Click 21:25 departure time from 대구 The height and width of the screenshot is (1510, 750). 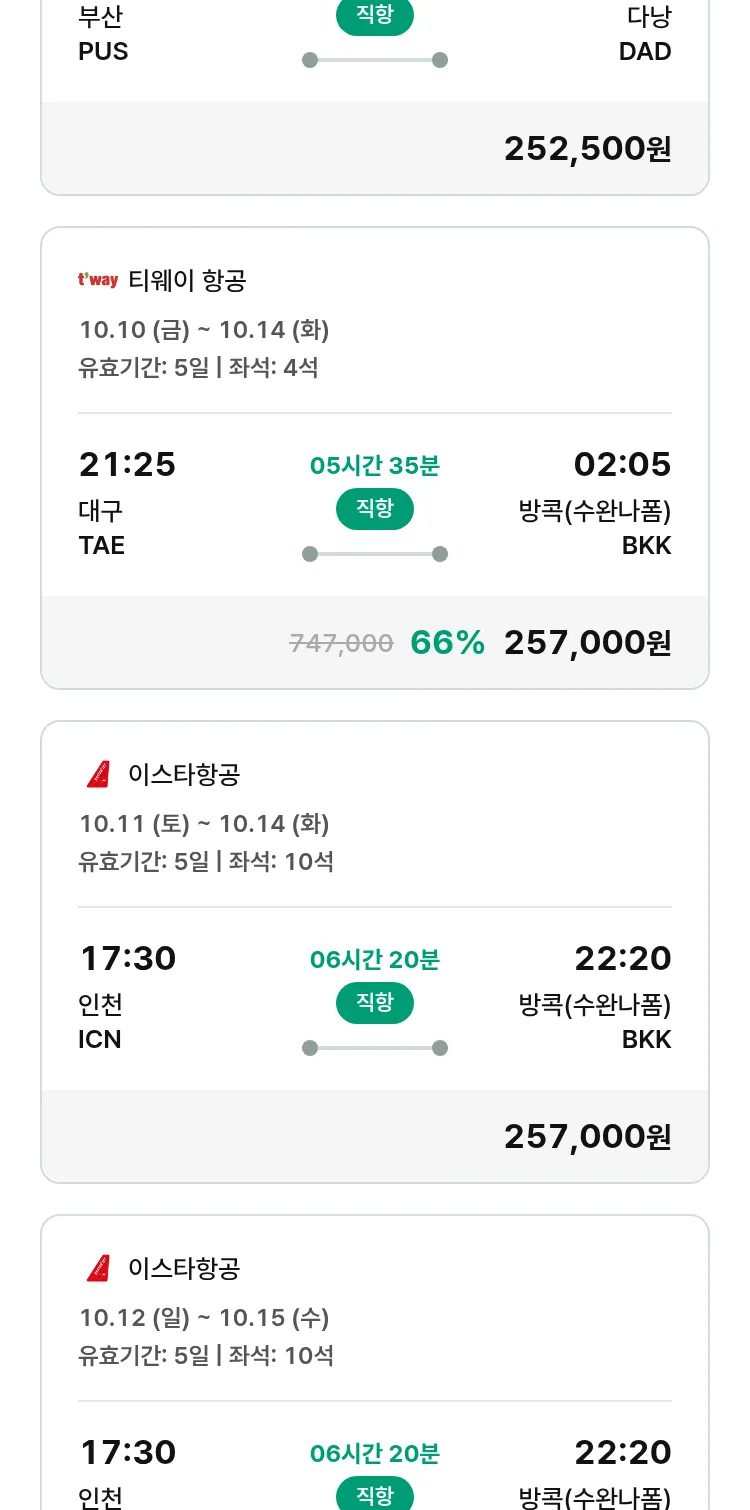pos(127,465)
